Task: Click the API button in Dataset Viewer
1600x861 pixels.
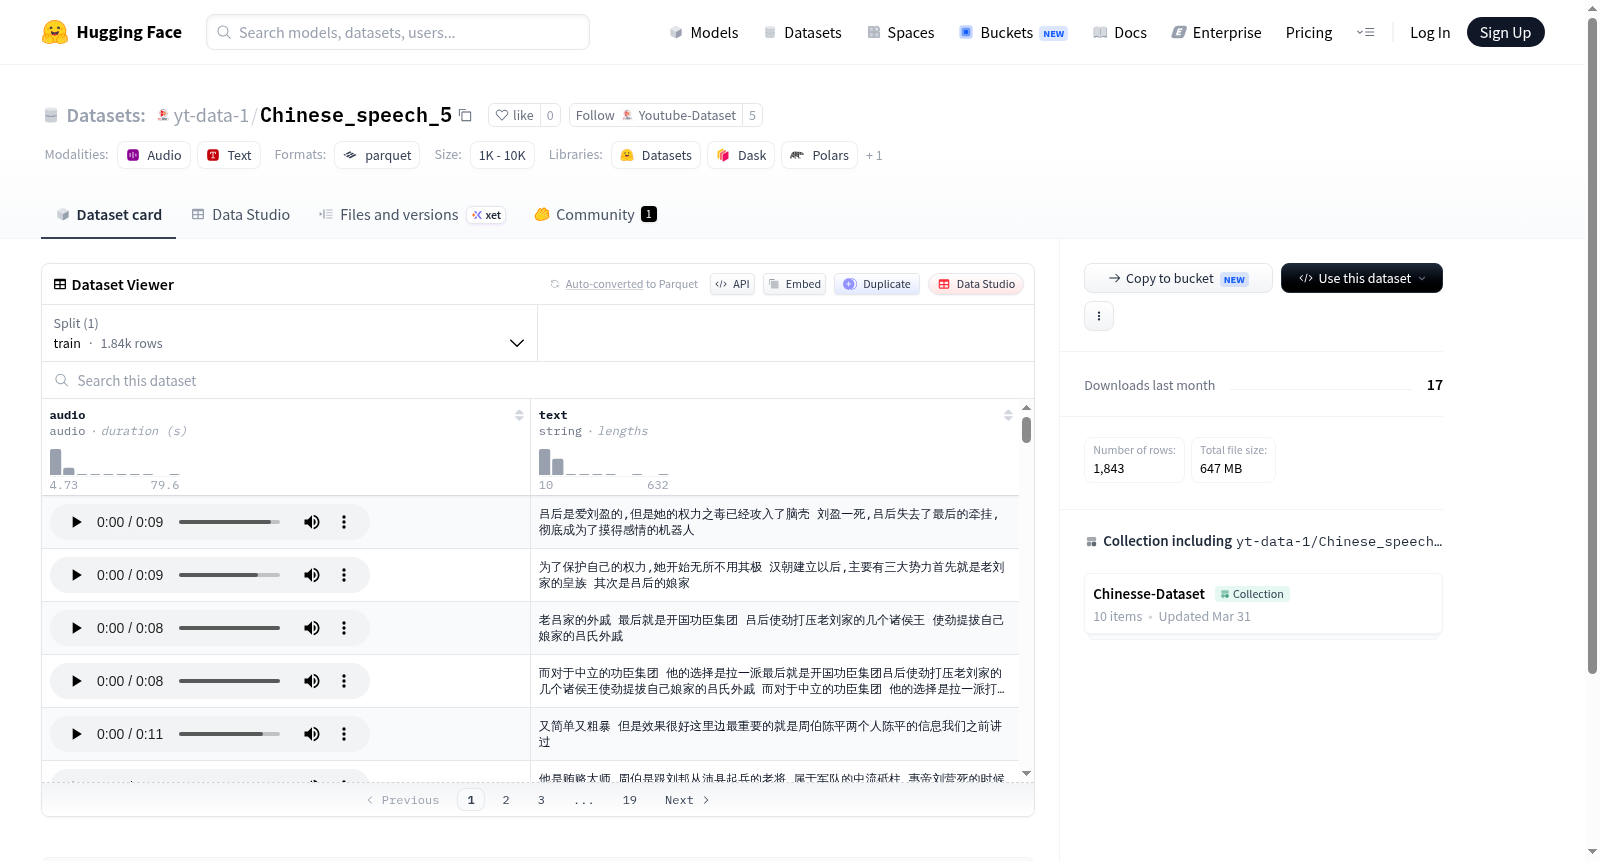Action: (x=732, y=284)
